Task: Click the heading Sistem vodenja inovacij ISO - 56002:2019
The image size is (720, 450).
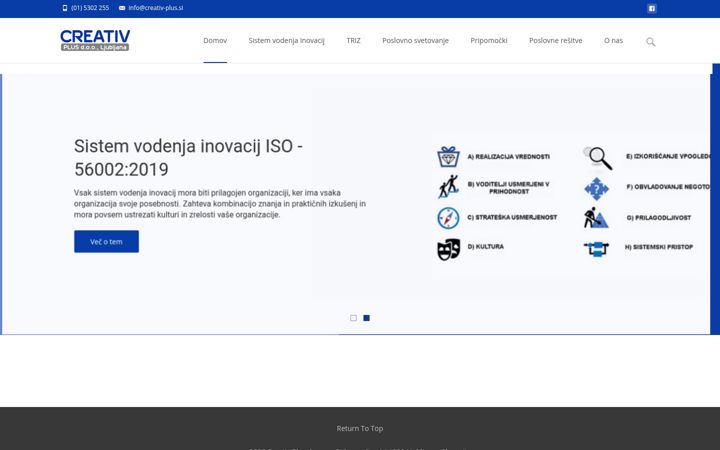Action: tap(188, 158)
